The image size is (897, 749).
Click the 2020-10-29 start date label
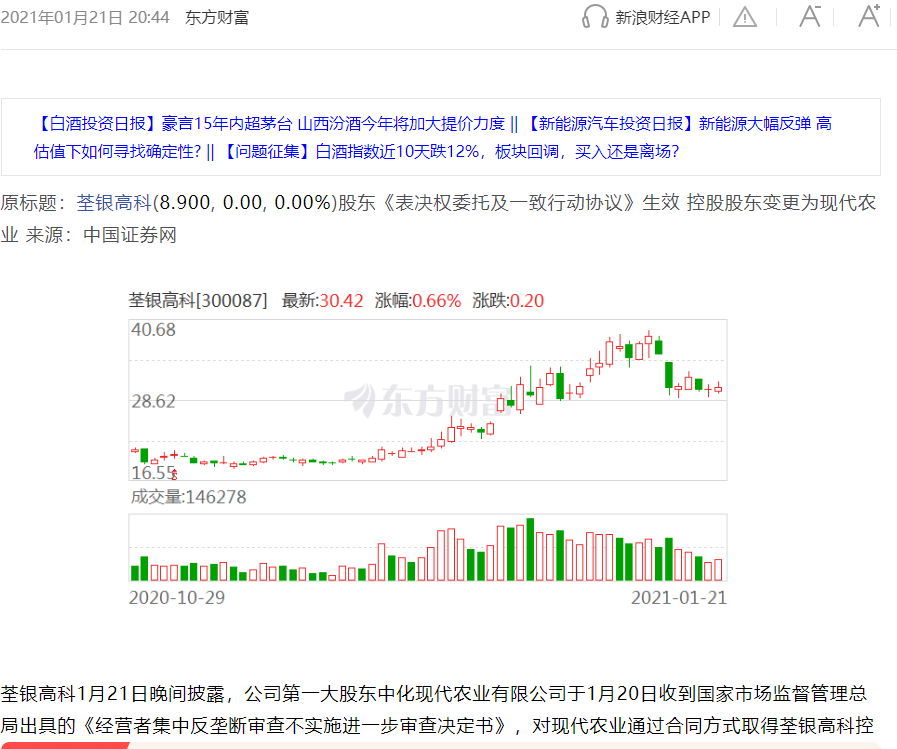coord(177,597)
